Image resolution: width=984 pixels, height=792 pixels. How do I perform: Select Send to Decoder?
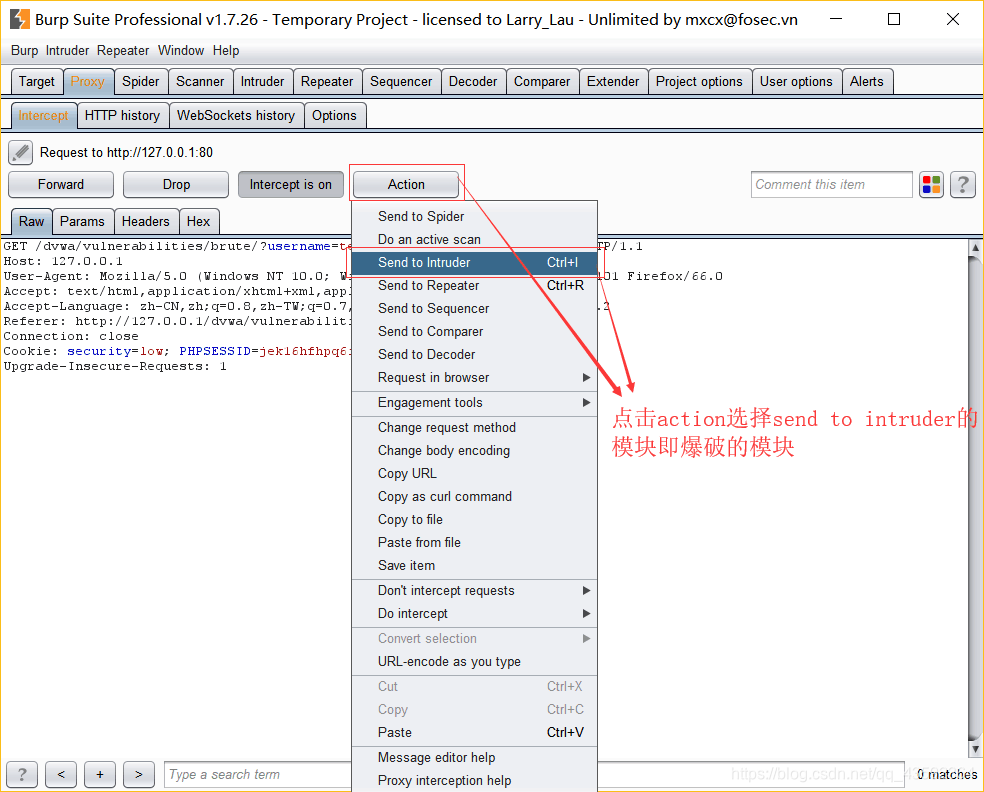coord(474,355)
